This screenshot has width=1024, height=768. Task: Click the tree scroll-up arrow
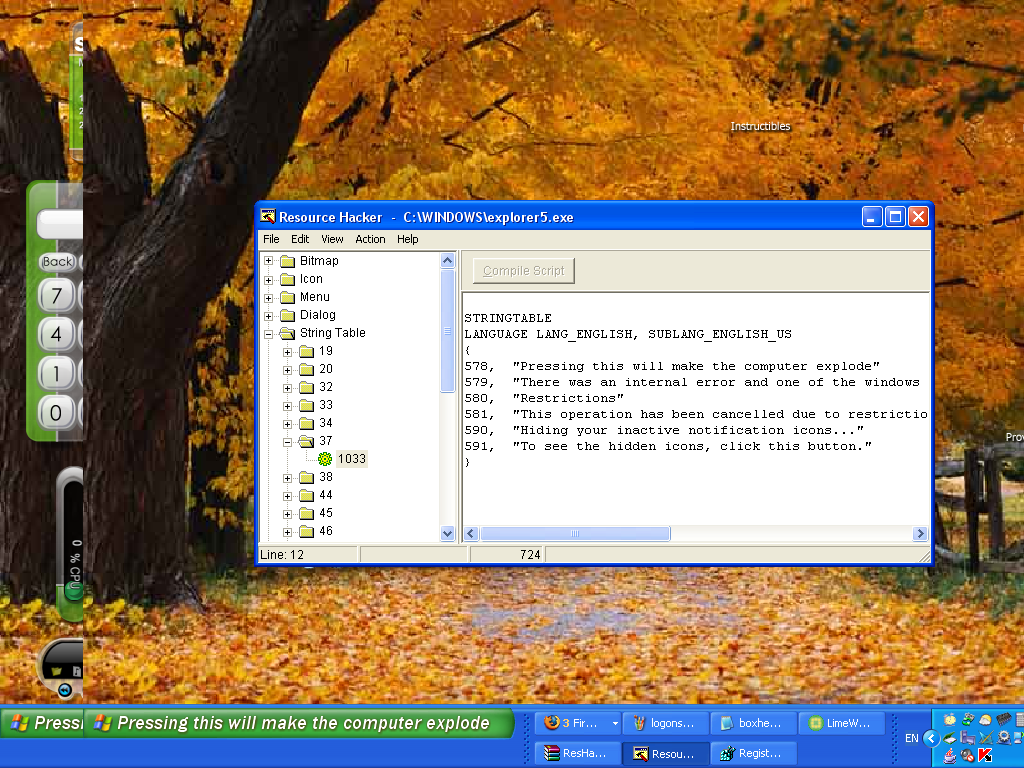pos(447,261)
